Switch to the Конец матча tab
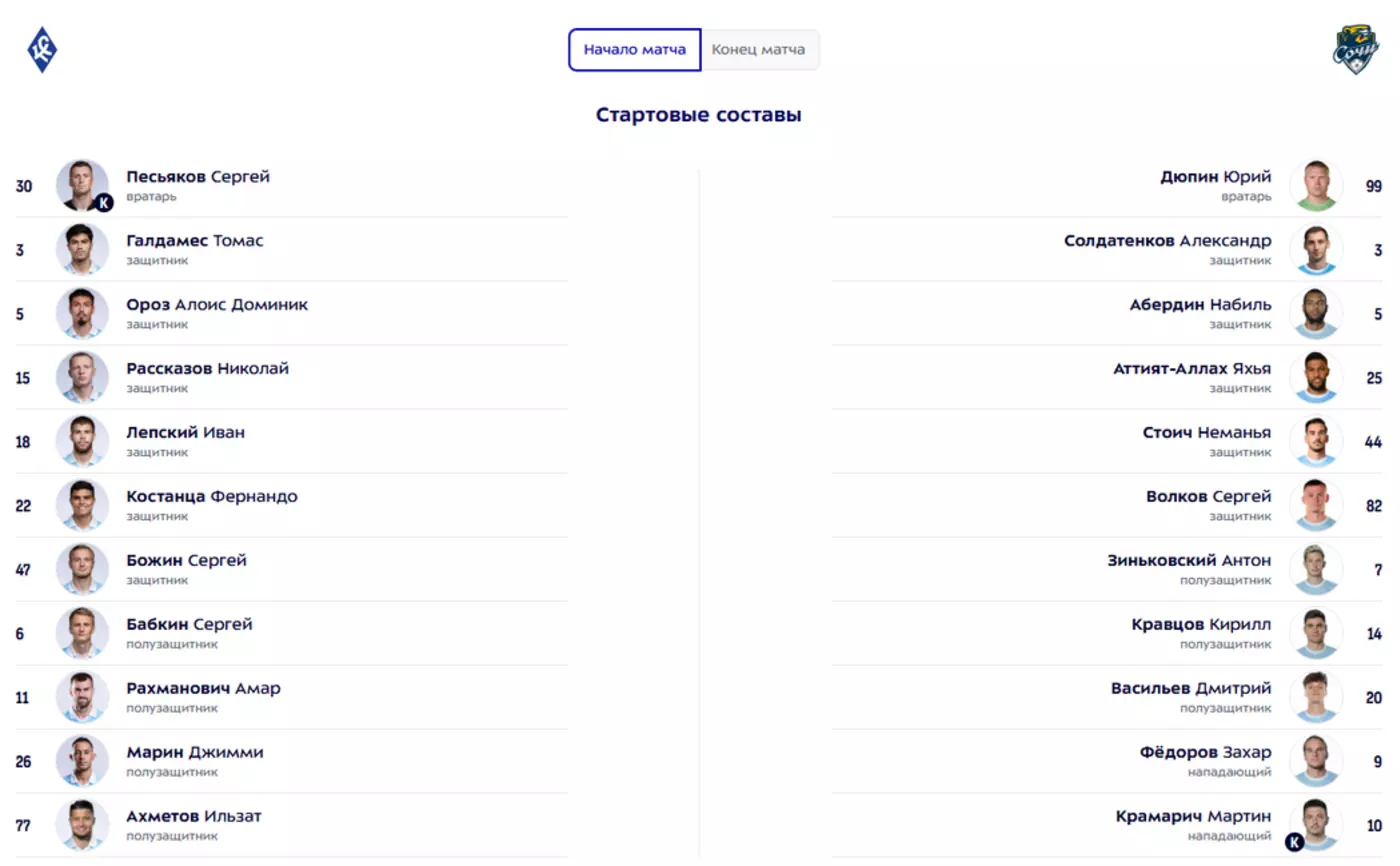The width and height of the screenshot is (1400, 866). click(x=758, y=49)
